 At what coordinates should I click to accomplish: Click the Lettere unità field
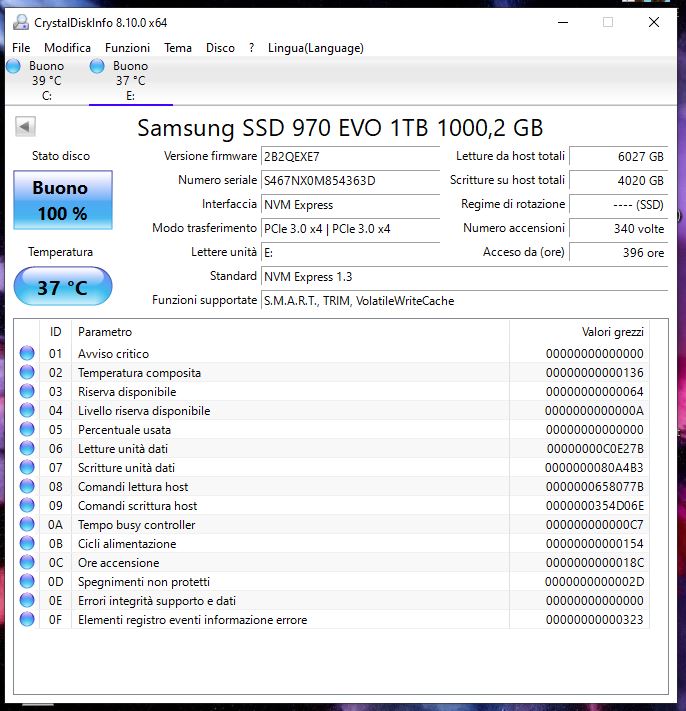[350, 253]
